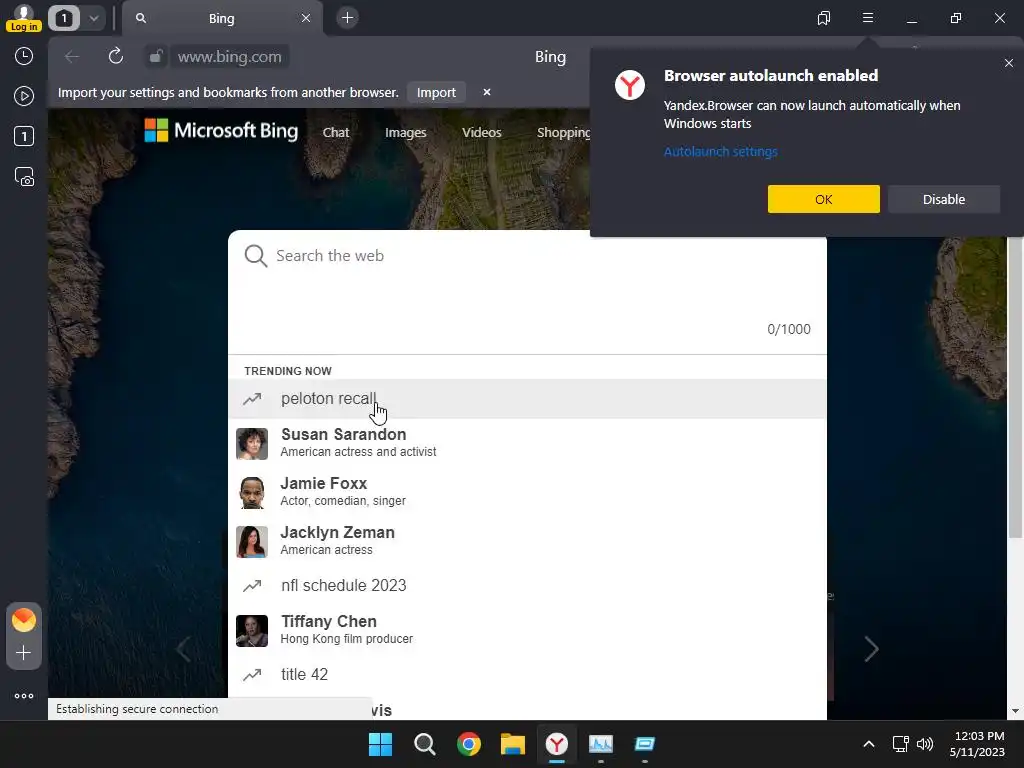This screenshot has width=1024, height=768.
Task: Click Disable on the autolaunch notification
Action: coord(944,199)
